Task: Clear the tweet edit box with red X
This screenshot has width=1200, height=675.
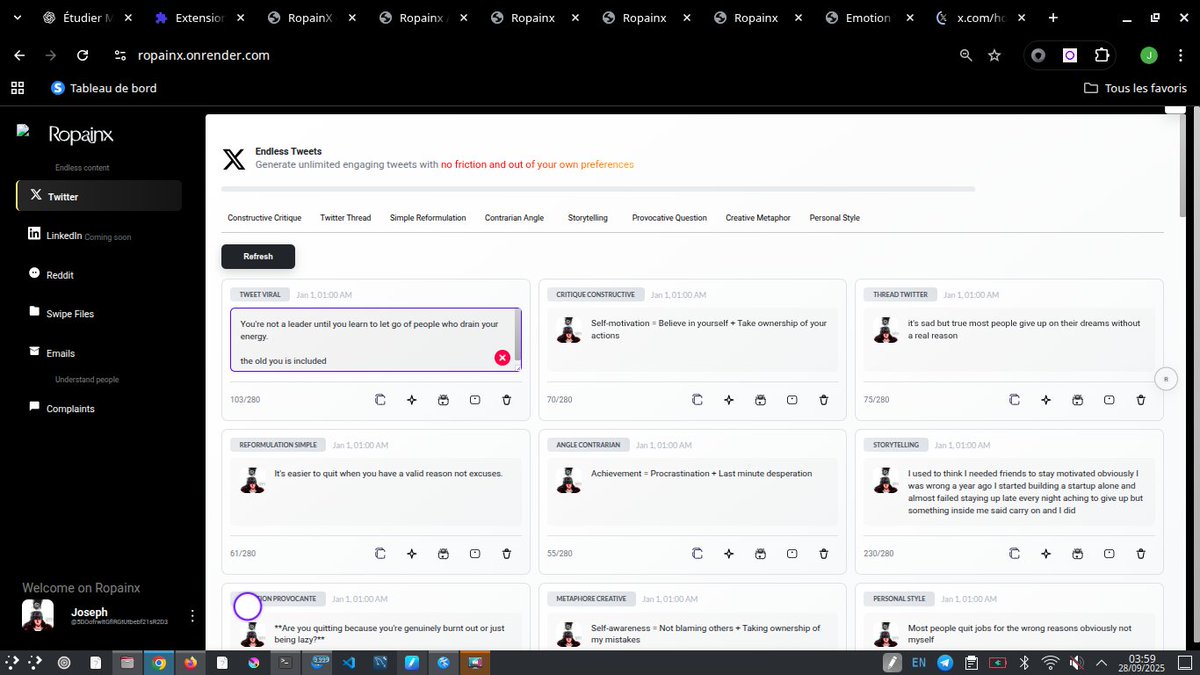Action: (502, 358)
